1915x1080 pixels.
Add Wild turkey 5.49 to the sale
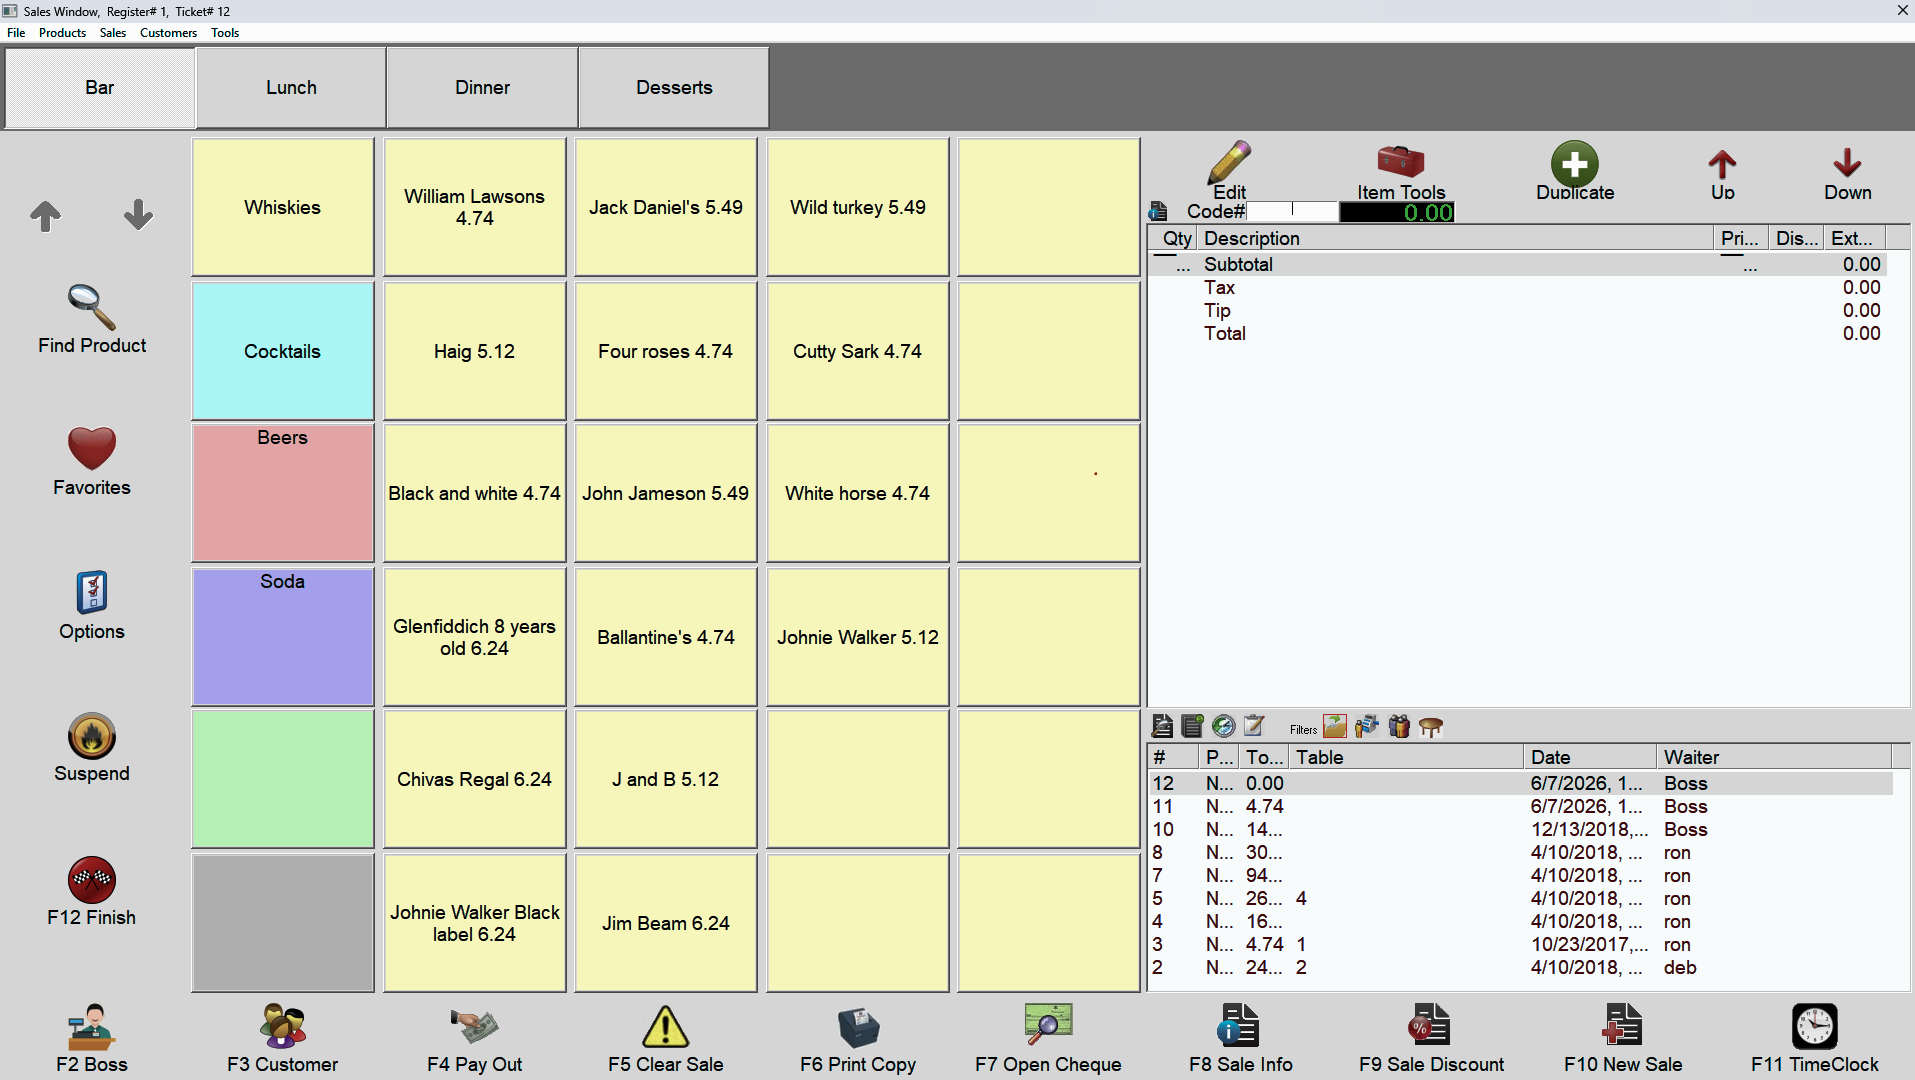[857, 207]
